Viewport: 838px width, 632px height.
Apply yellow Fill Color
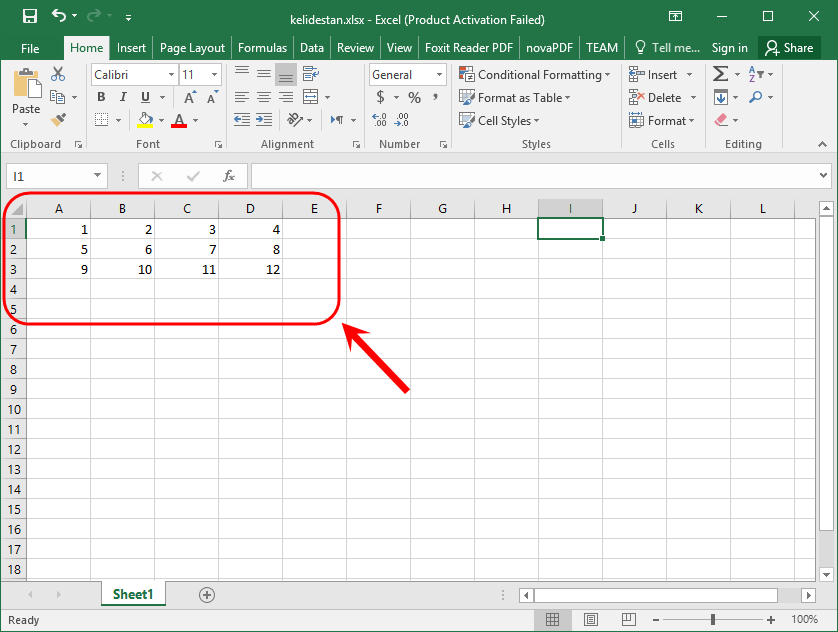tap(145, 120)
